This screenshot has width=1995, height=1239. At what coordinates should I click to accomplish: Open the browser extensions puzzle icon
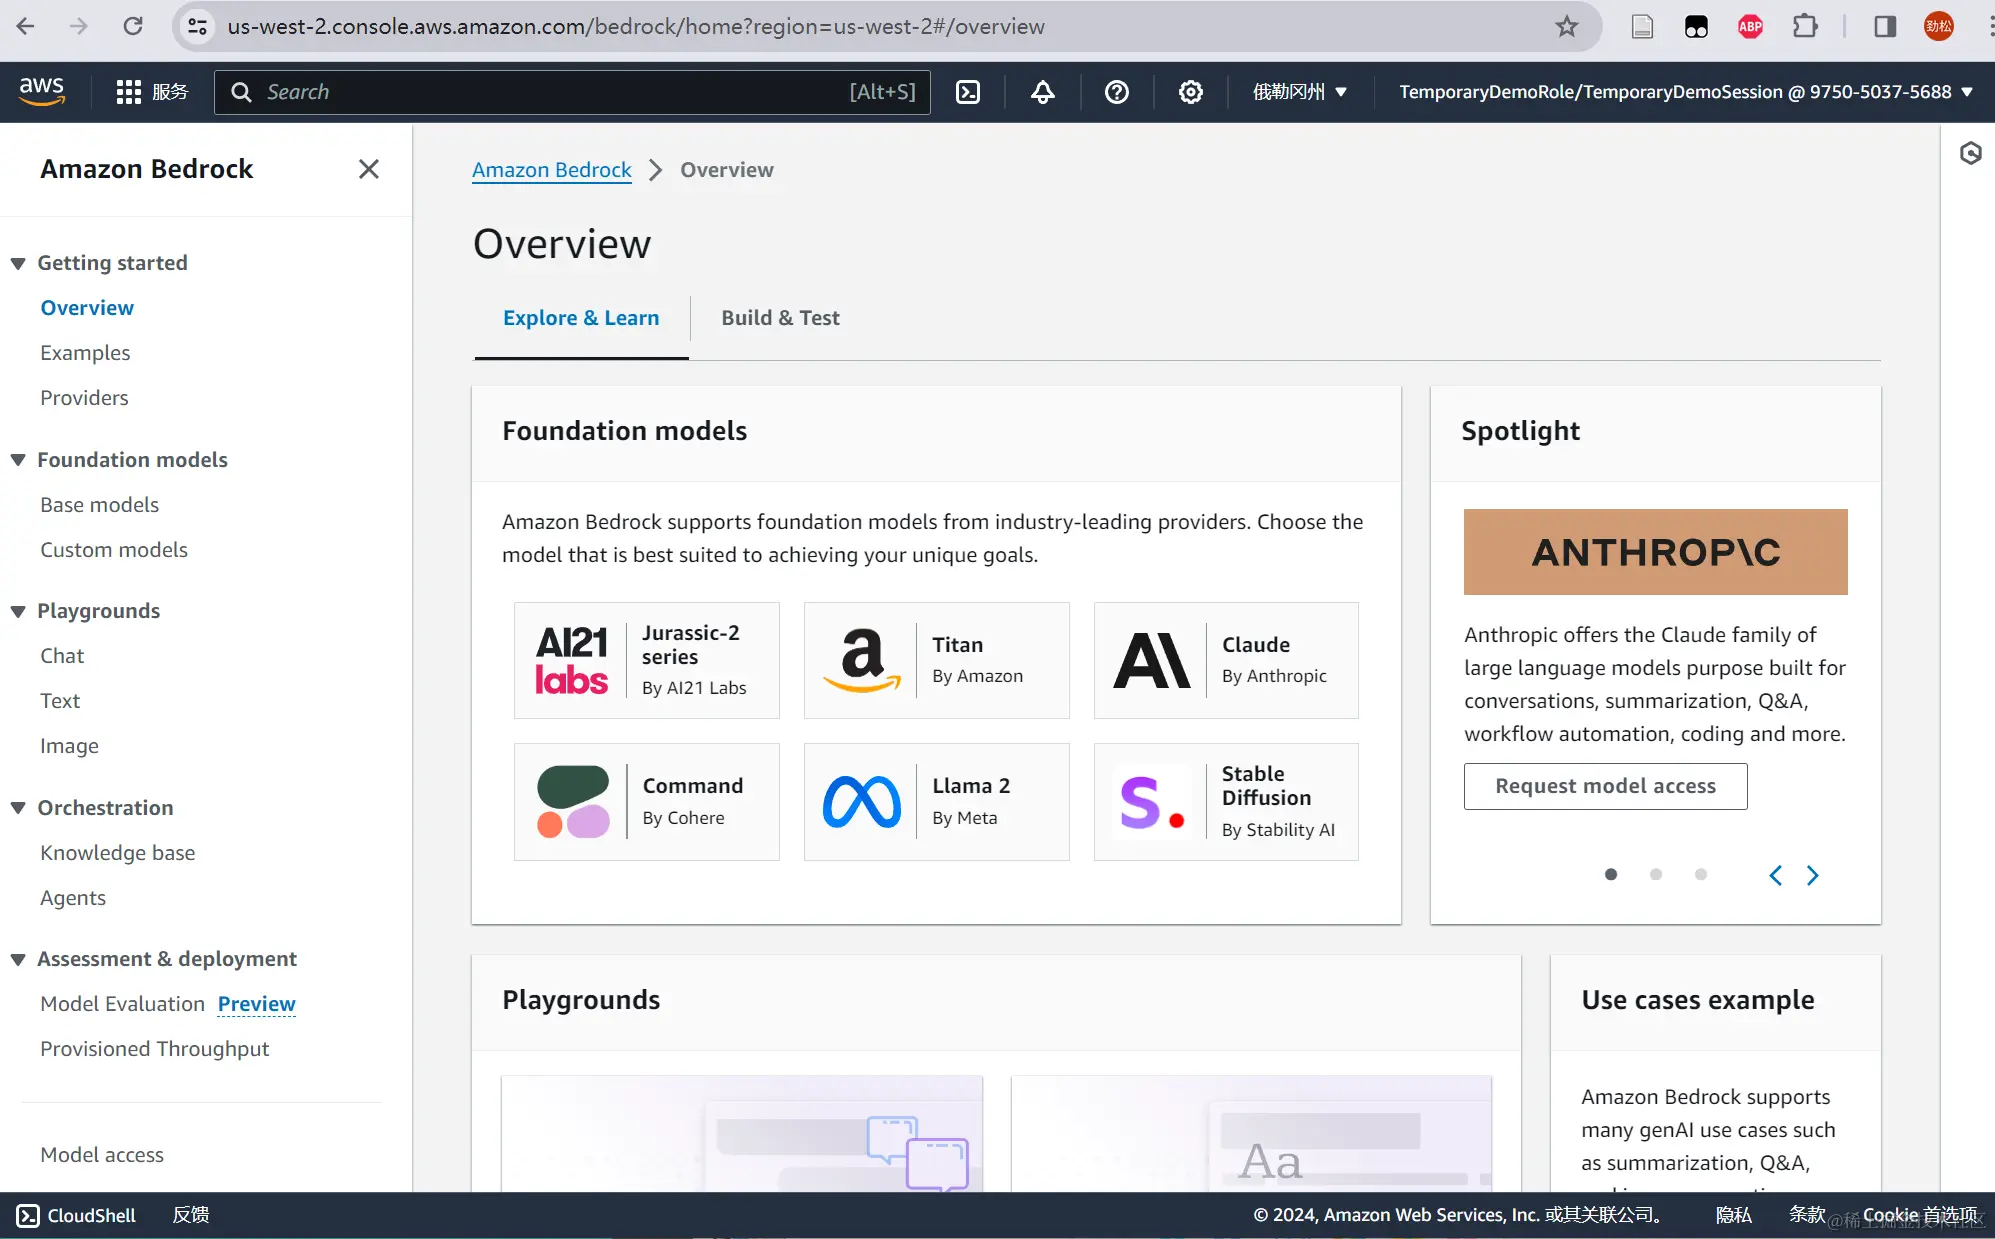1805,27
